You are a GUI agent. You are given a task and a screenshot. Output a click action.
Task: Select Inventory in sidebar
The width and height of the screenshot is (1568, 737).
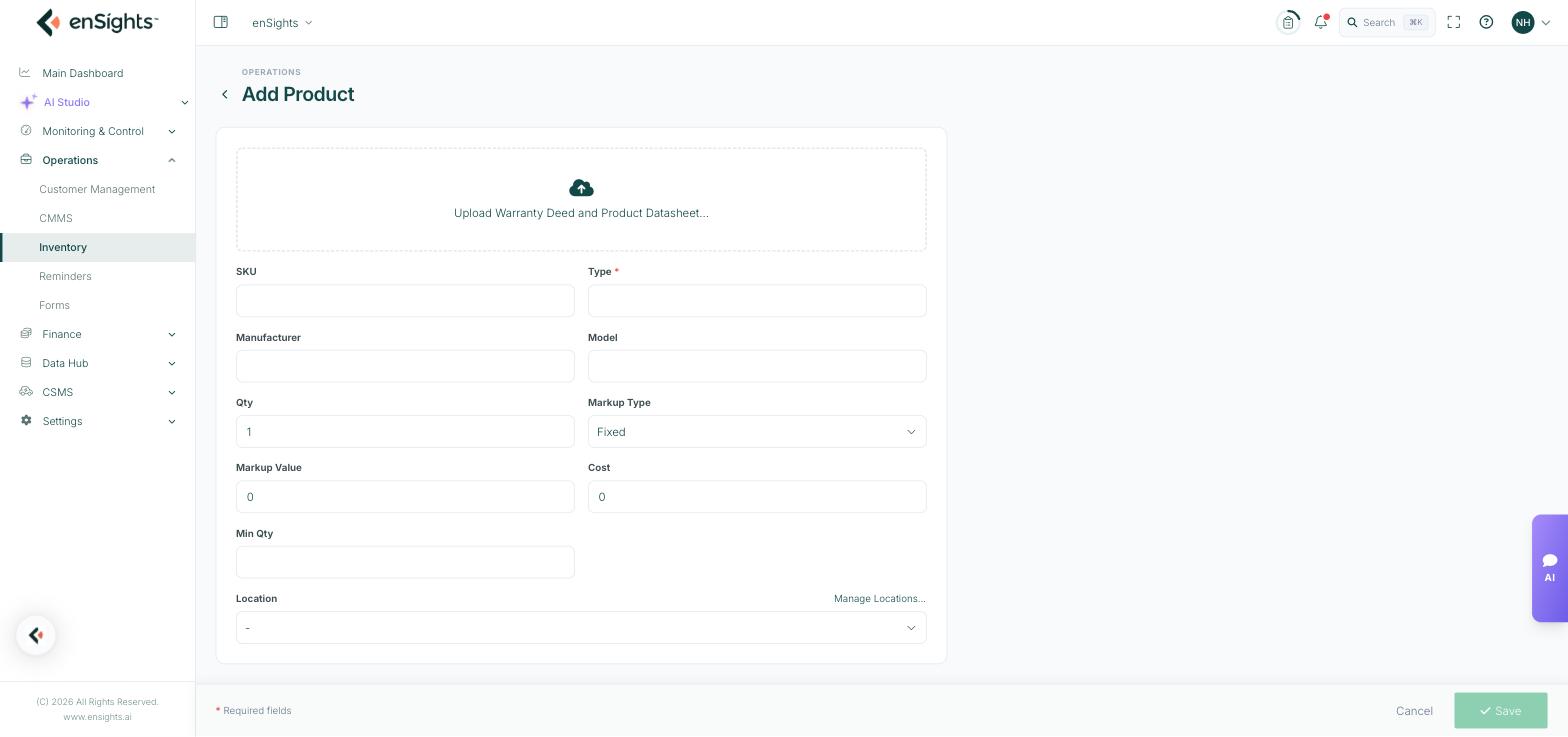(x=98, y=247)
